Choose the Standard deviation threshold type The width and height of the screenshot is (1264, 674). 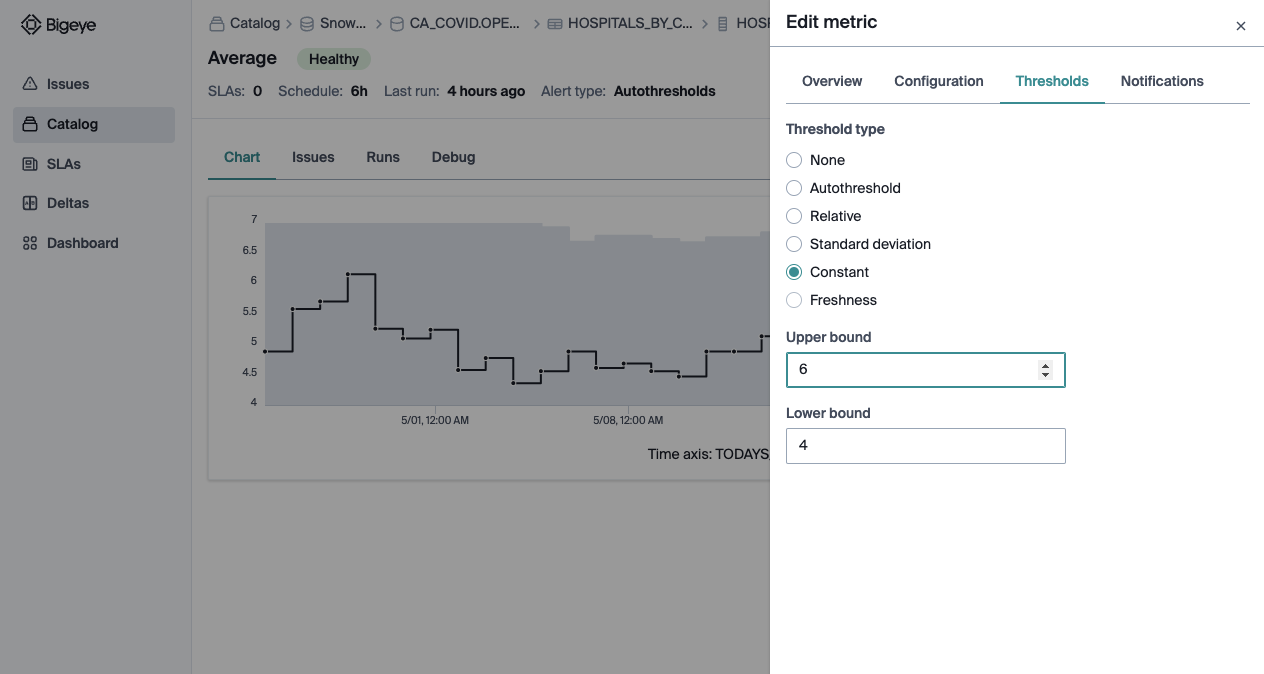click(x=794, y=244)
